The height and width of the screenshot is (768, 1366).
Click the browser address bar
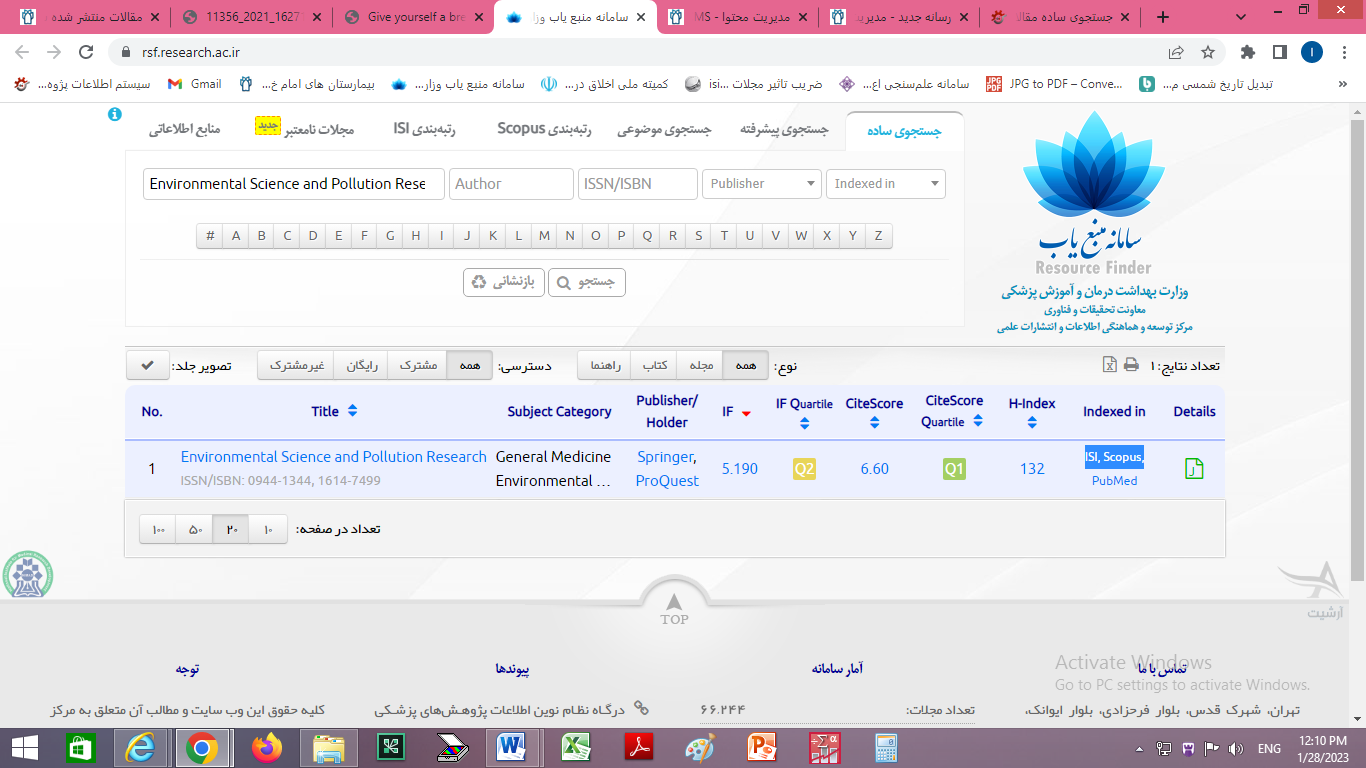tap(640, 52)
